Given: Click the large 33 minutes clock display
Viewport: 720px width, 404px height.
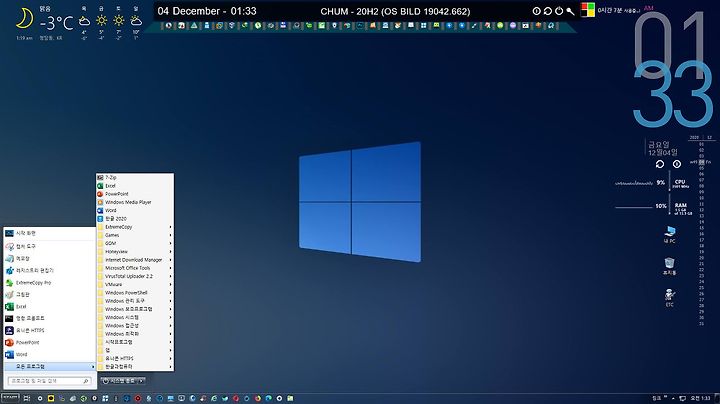Looking at the screenshot, I should (x=673, y=94).
